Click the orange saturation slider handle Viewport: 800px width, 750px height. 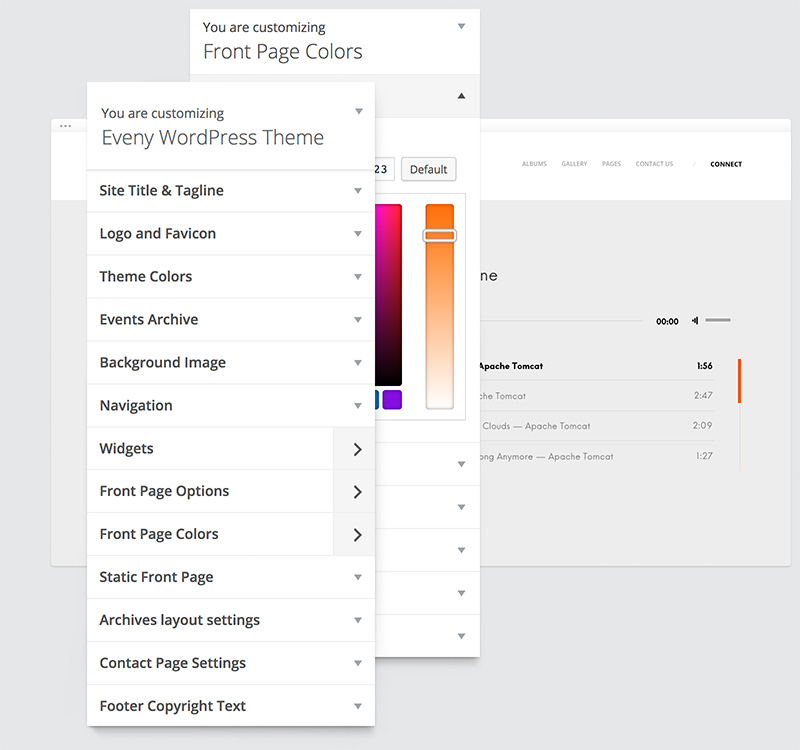tap(439, 235)
